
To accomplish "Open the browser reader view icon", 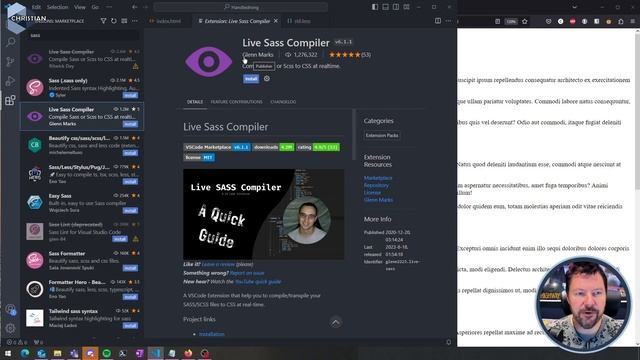I will [497, 21].
